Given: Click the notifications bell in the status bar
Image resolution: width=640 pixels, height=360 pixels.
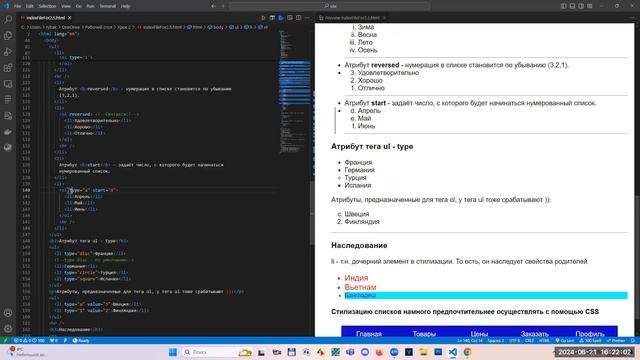Looking at the screenshot, I should pyautogui.click(x=633, y=340).
